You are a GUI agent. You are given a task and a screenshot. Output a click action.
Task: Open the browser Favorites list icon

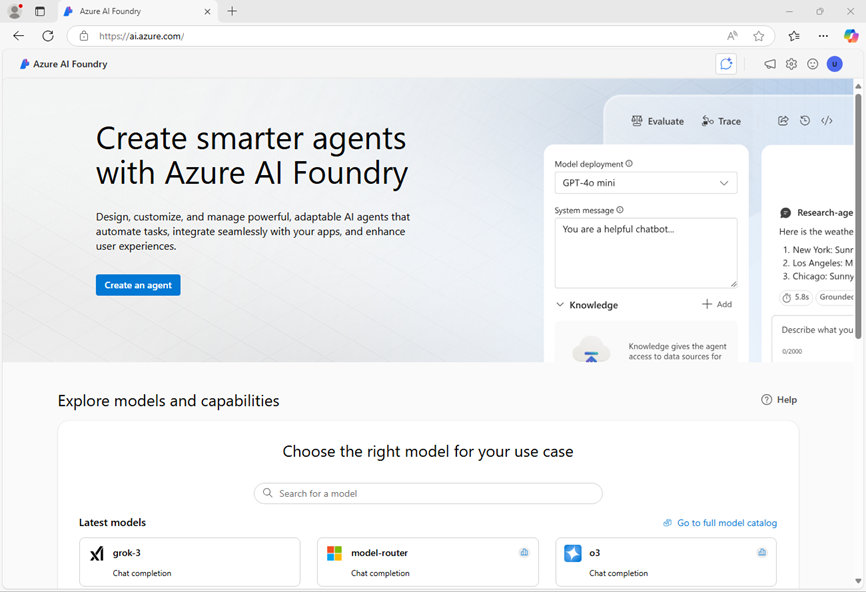(x=794, y=36)
